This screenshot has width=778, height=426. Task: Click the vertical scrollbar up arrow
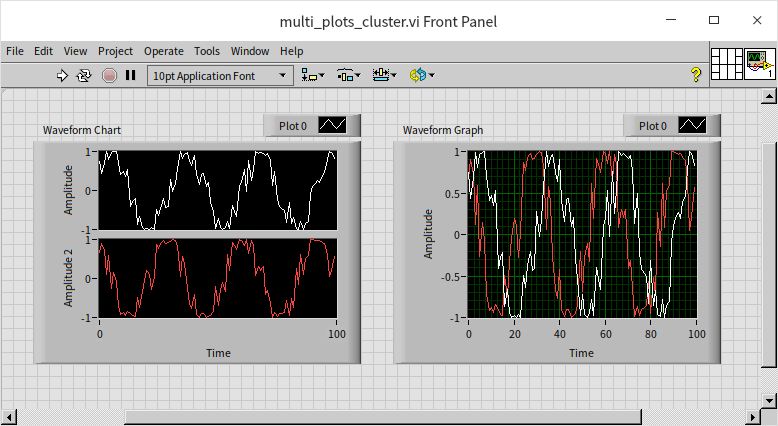point(769,97)
